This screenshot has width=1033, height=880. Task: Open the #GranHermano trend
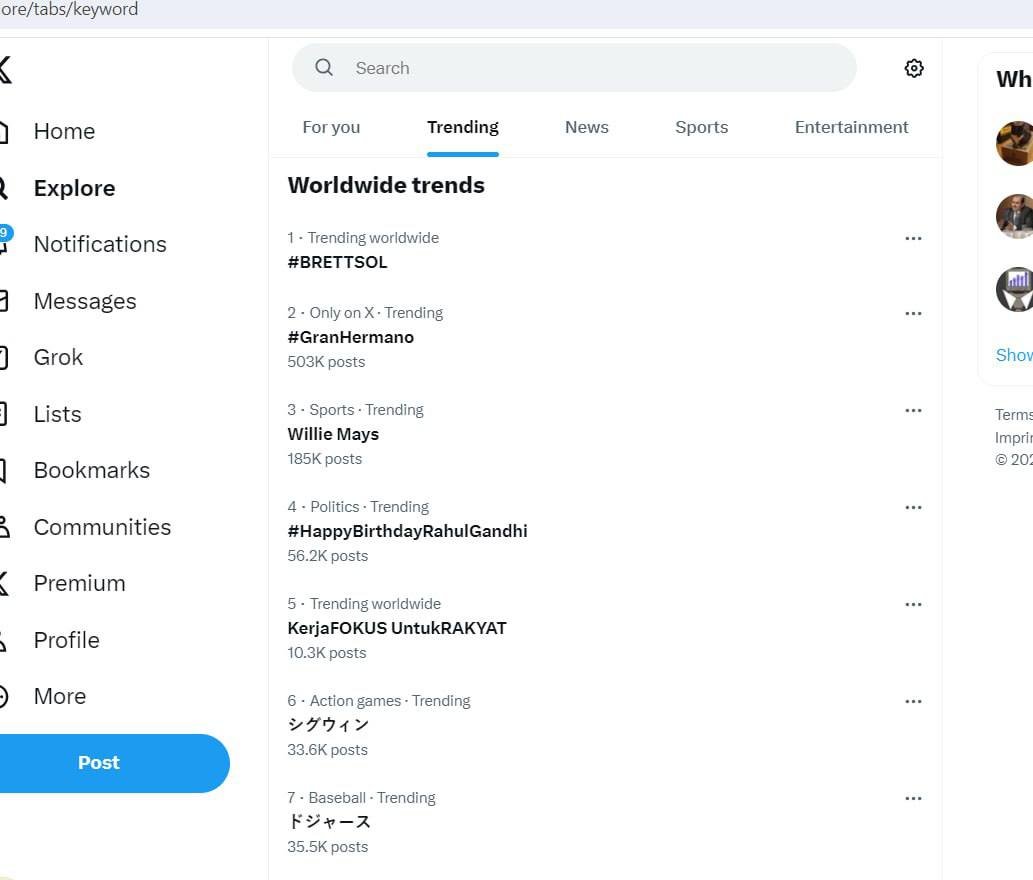tap(350, 337)
